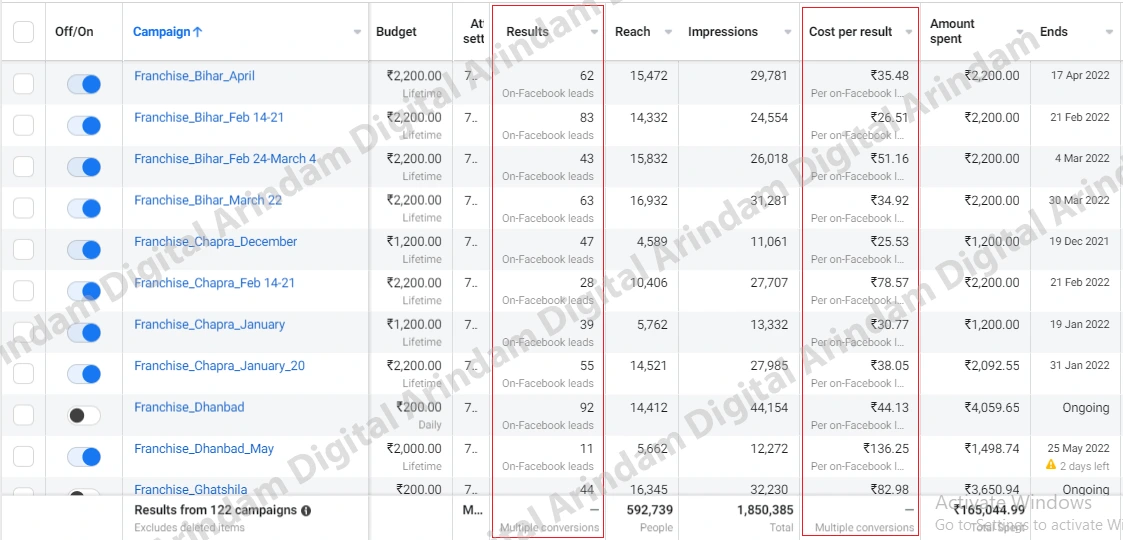Viewport: 1123px width, 540px height.
Task: Sort by the Impressions column header
Action: point(723,32)
